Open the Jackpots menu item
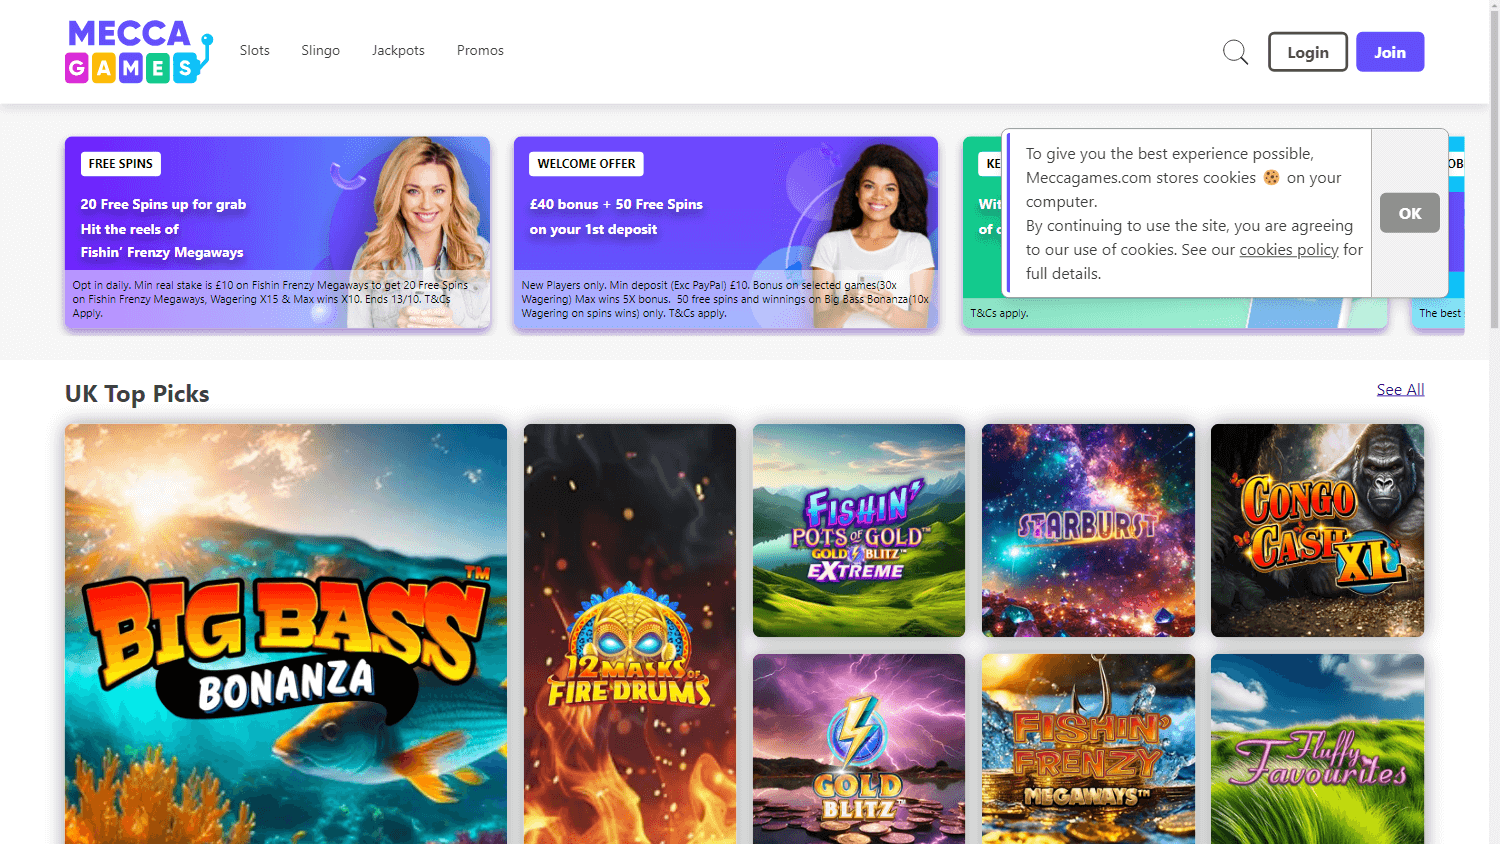Viewport: 1500px width, 844px height. pos(398,50)
